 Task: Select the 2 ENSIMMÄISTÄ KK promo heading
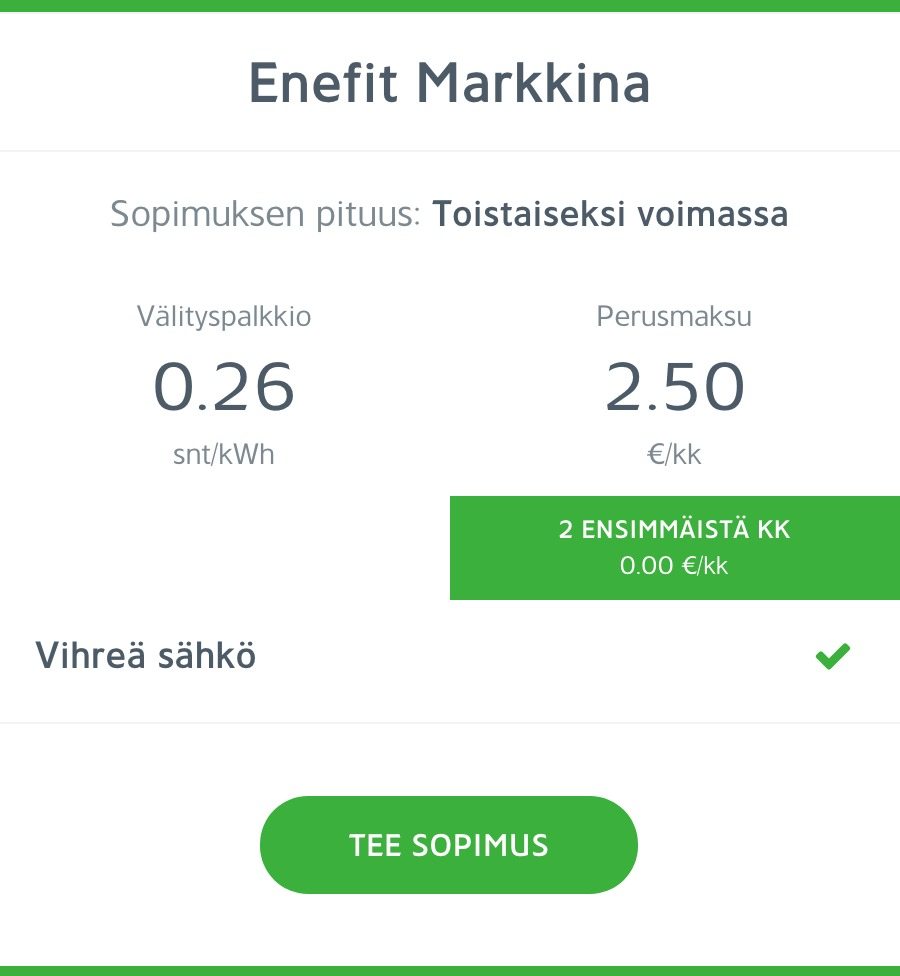674,529
